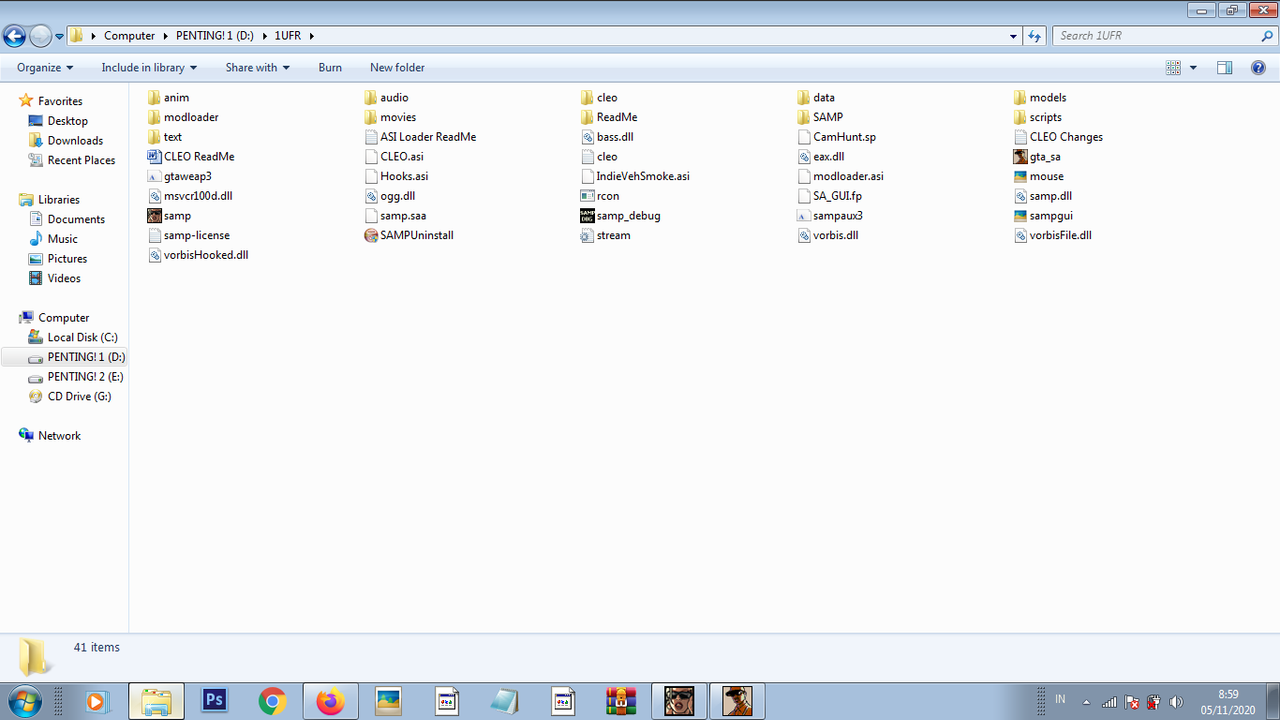Select CD Drive (G:) in the navigation pane
1280x720 pixels.
click(79, 396)
